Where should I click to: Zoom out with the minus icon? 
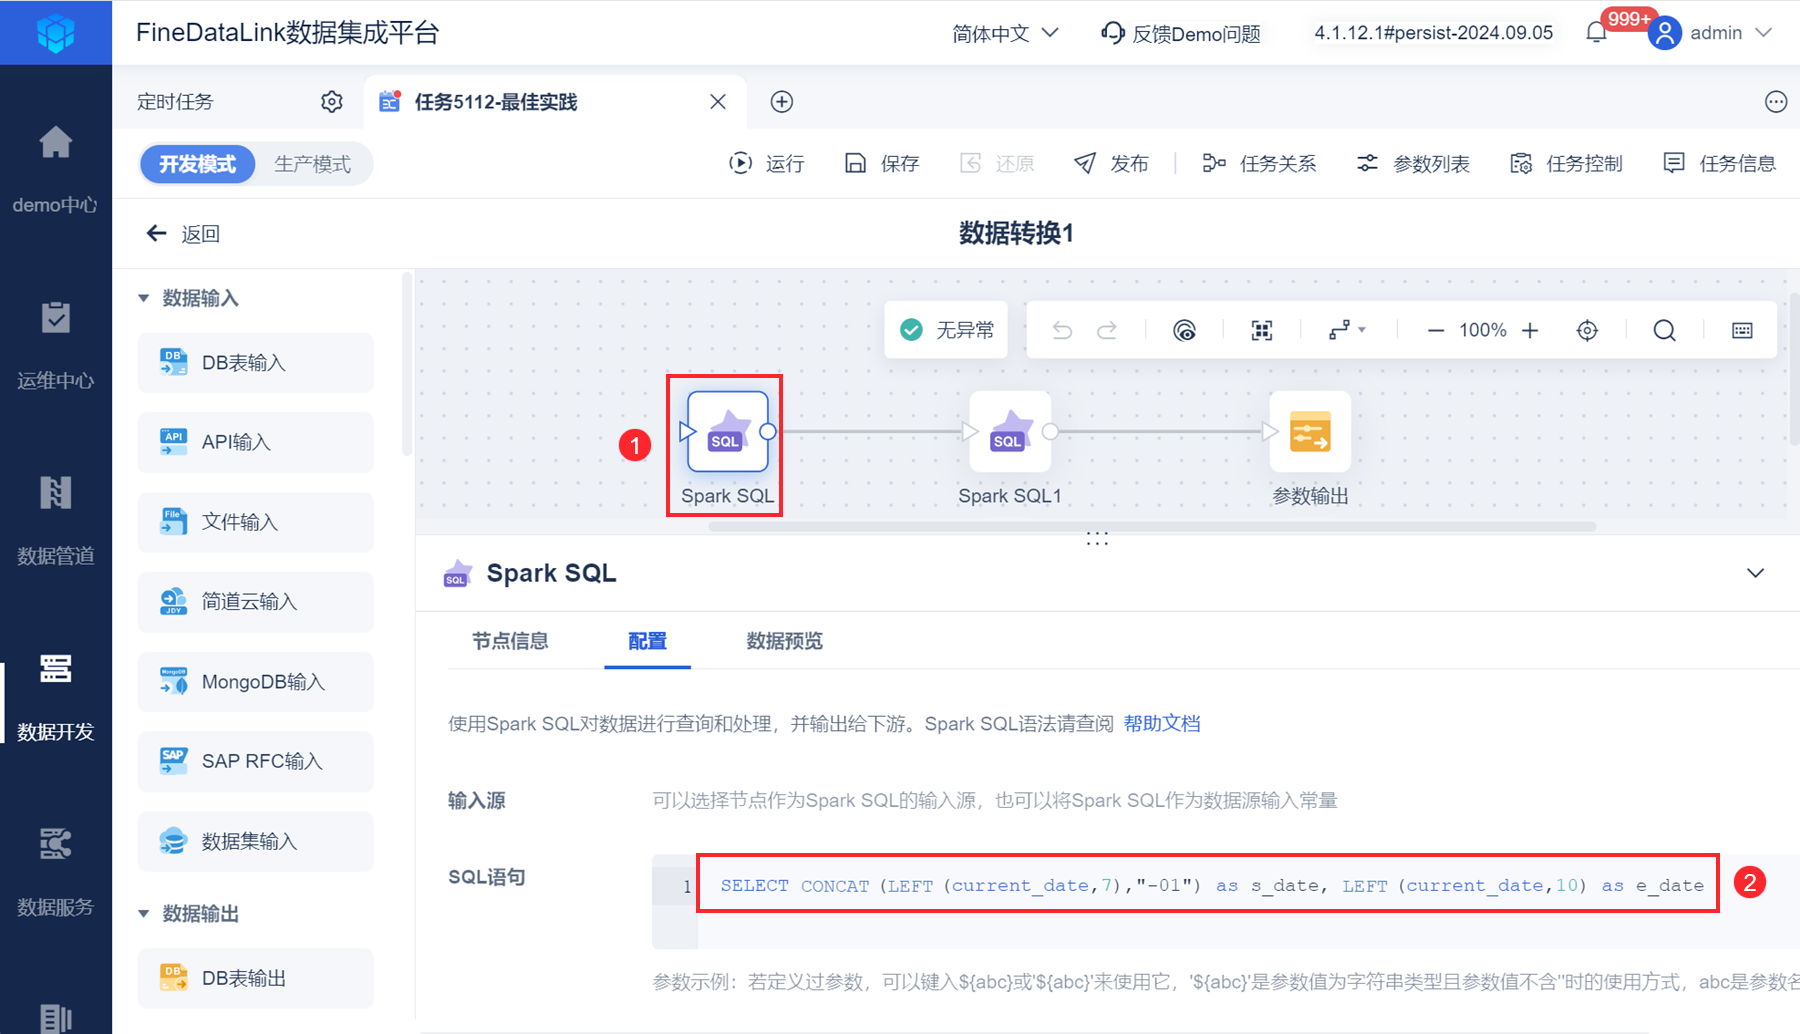[1436, 330]
